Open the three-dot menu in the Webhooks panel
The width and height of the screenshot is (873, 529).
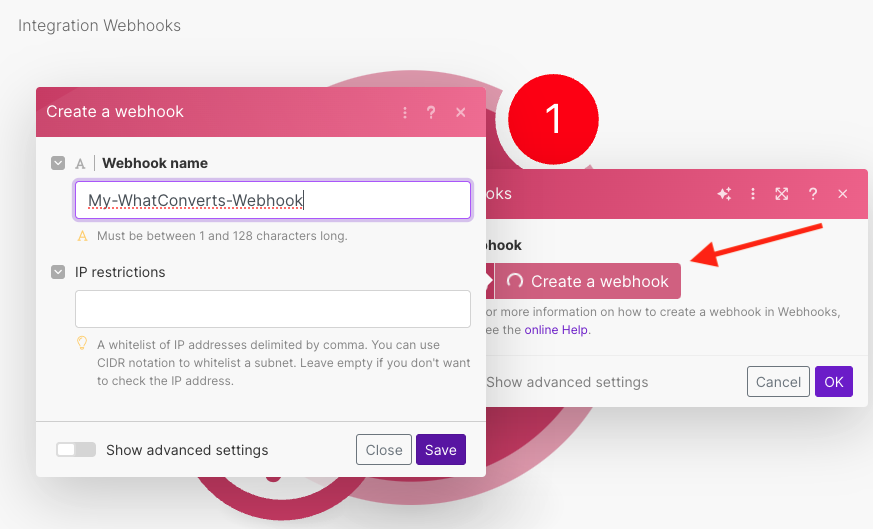pos(753,194)
